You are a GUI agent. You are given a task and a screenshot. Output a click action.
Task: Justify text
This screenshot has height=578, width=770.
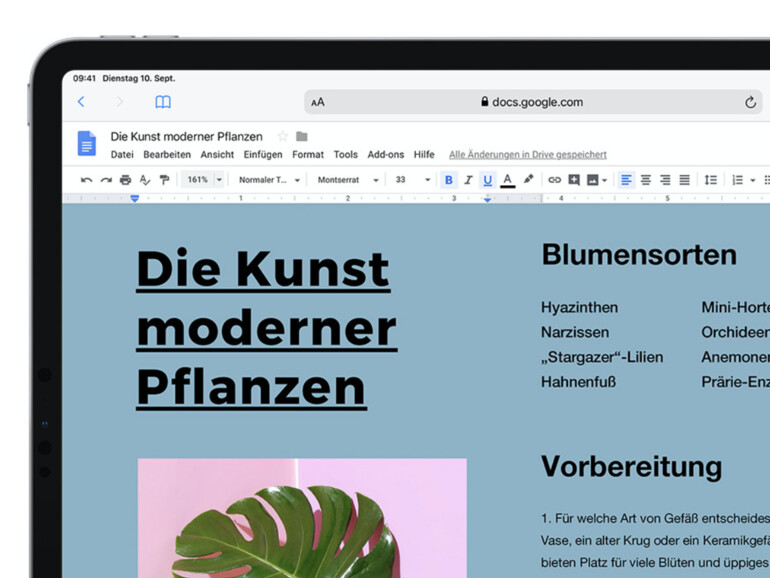tap(684, 180)
